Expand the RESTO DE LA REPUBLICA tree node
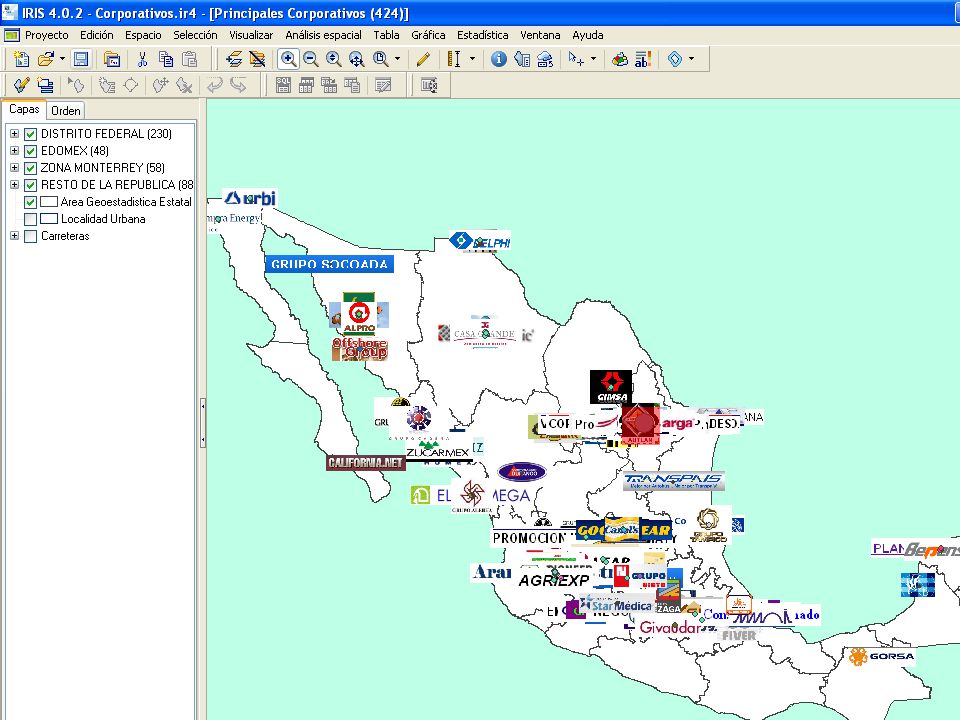 click(14, 184)
